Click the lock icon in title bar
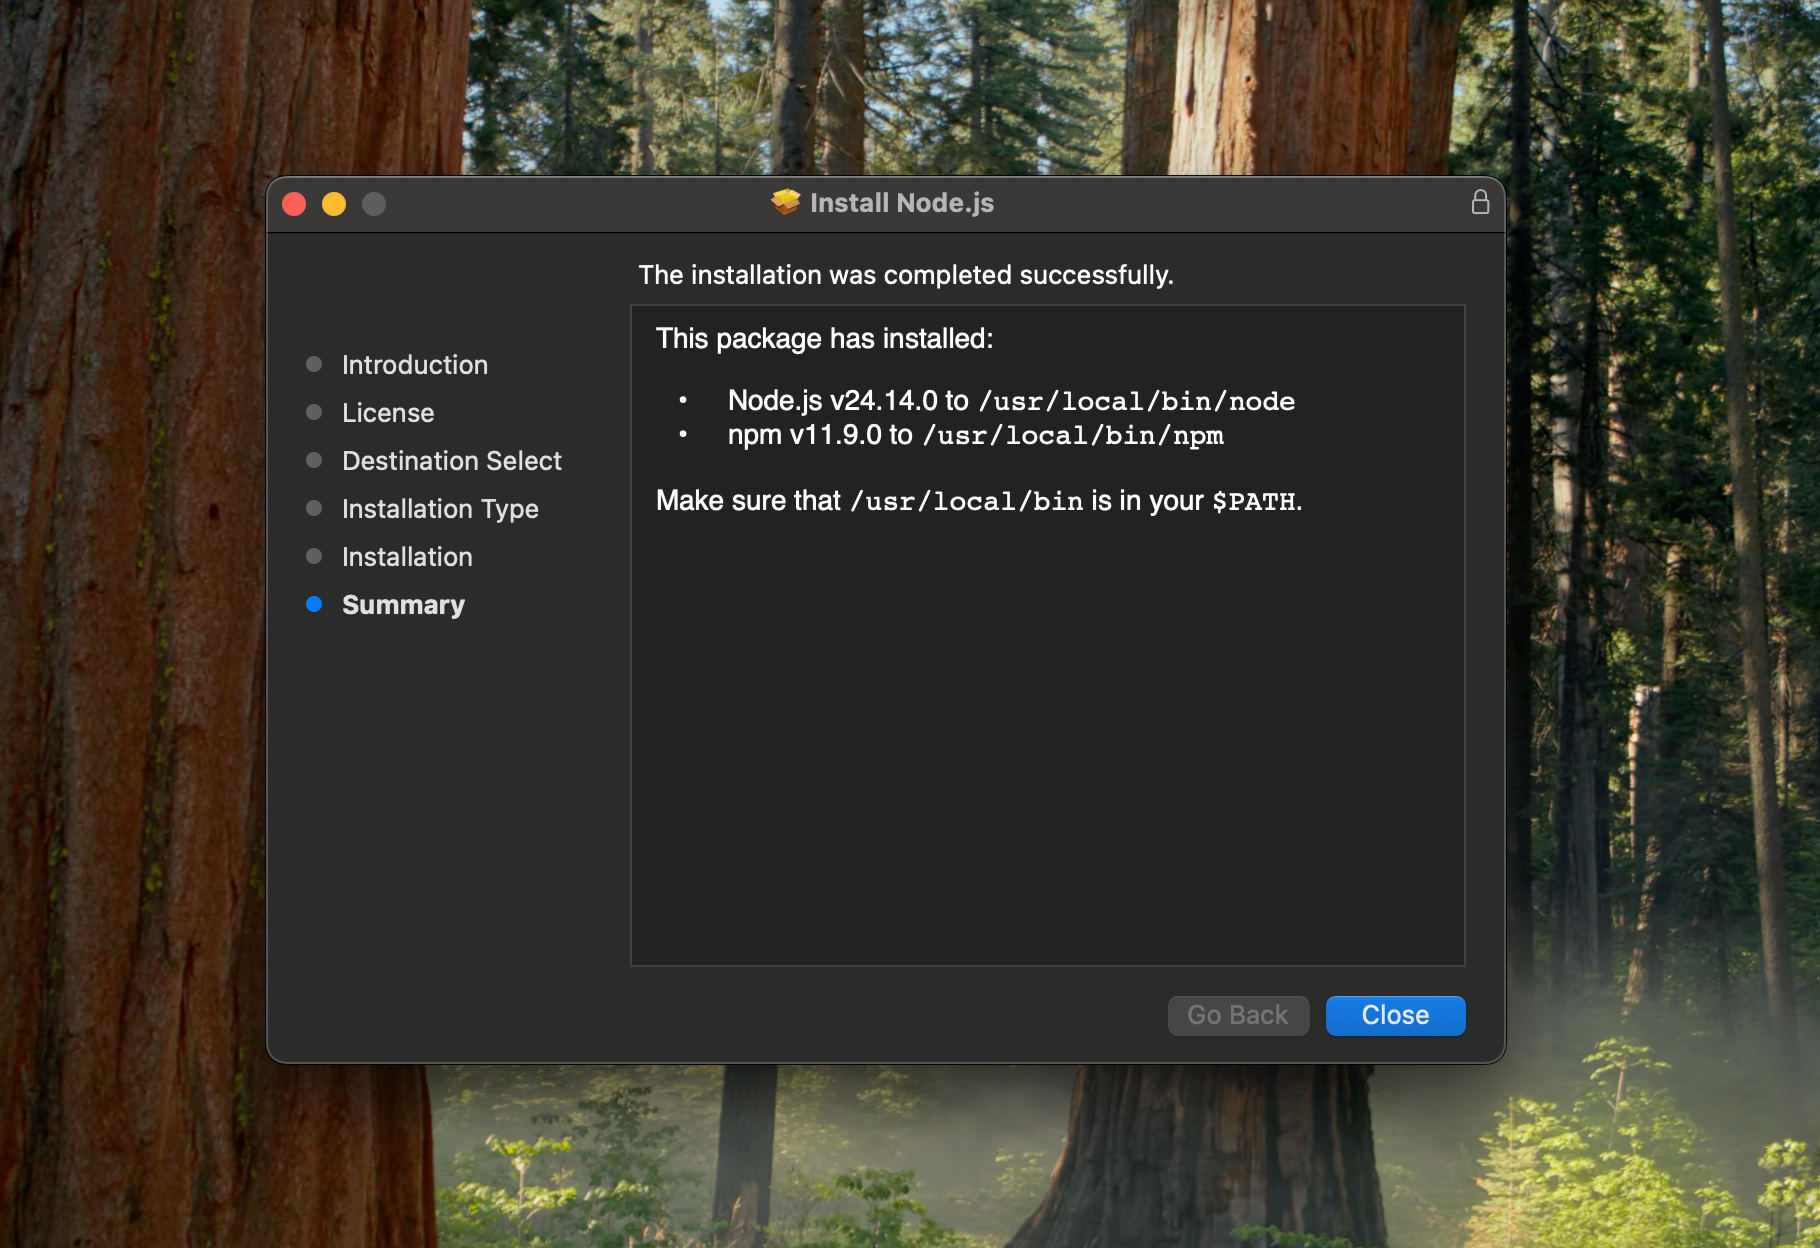 pos(1480,203)
